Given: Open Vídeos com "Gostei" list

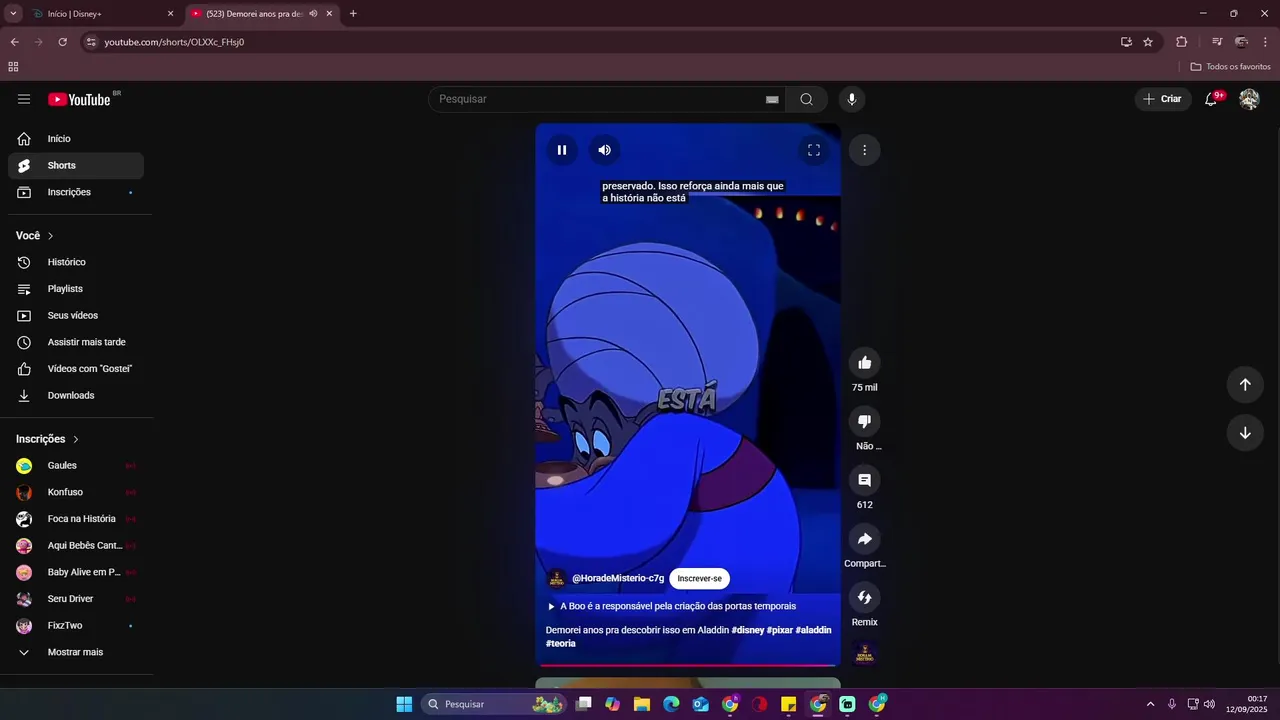Looking at the screenshot, I should 76,369.
